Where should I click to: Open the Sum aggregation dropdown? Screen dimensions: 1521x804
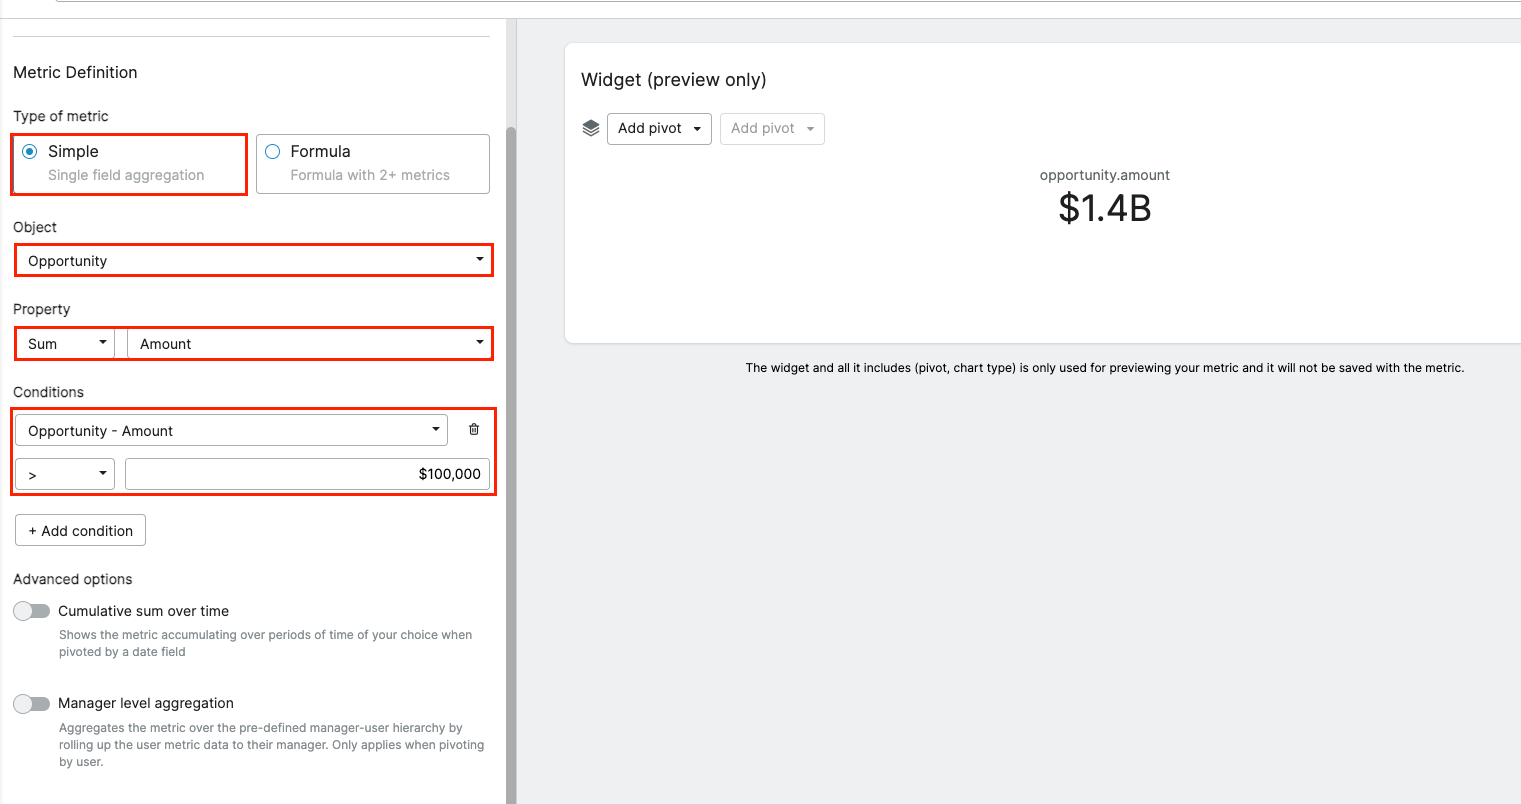pos(65,344)
